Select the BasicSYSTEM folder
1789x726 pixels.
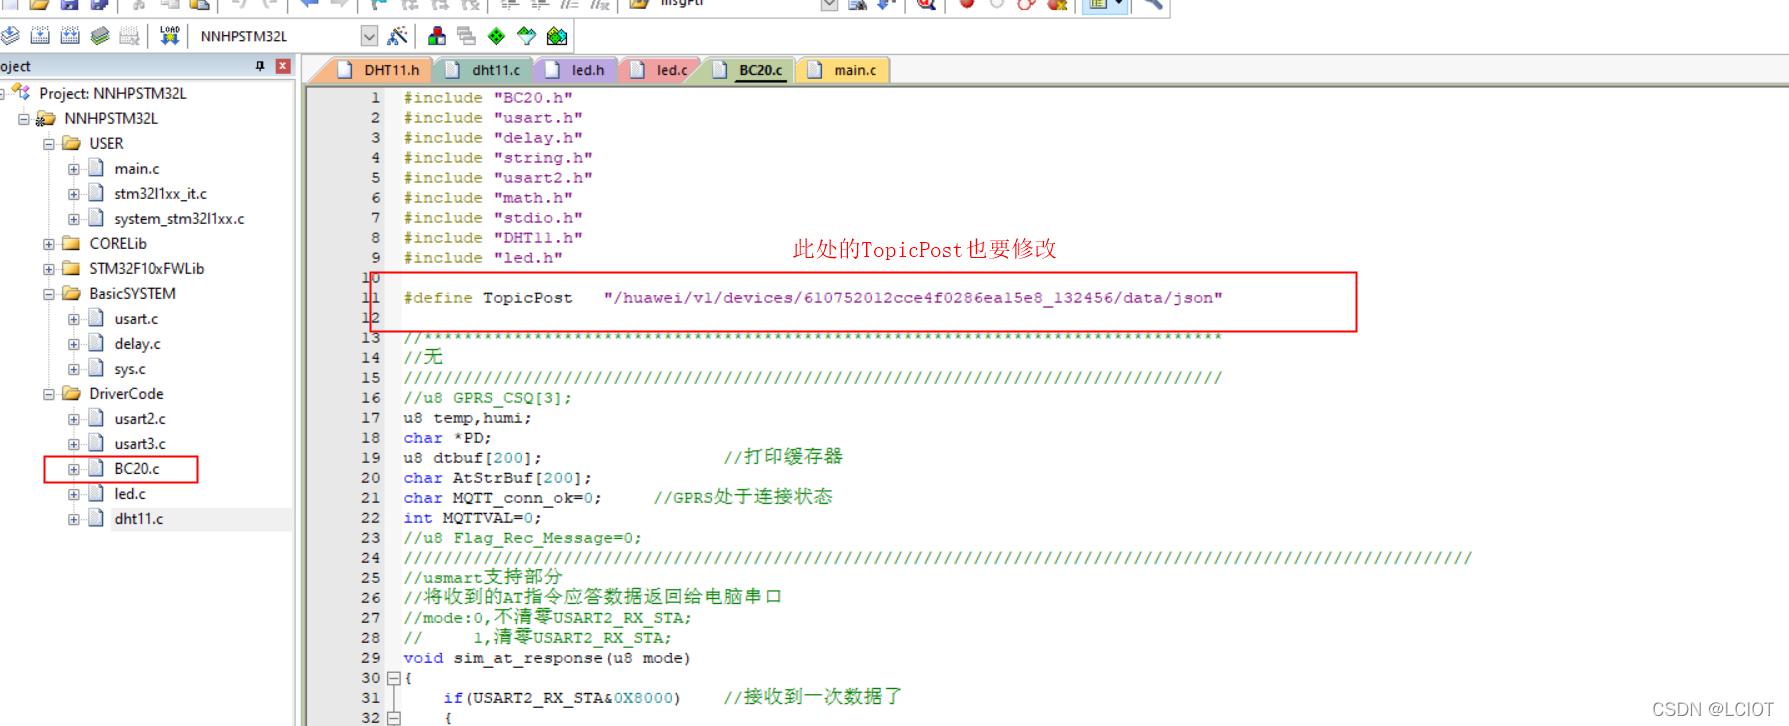(132, 294)
